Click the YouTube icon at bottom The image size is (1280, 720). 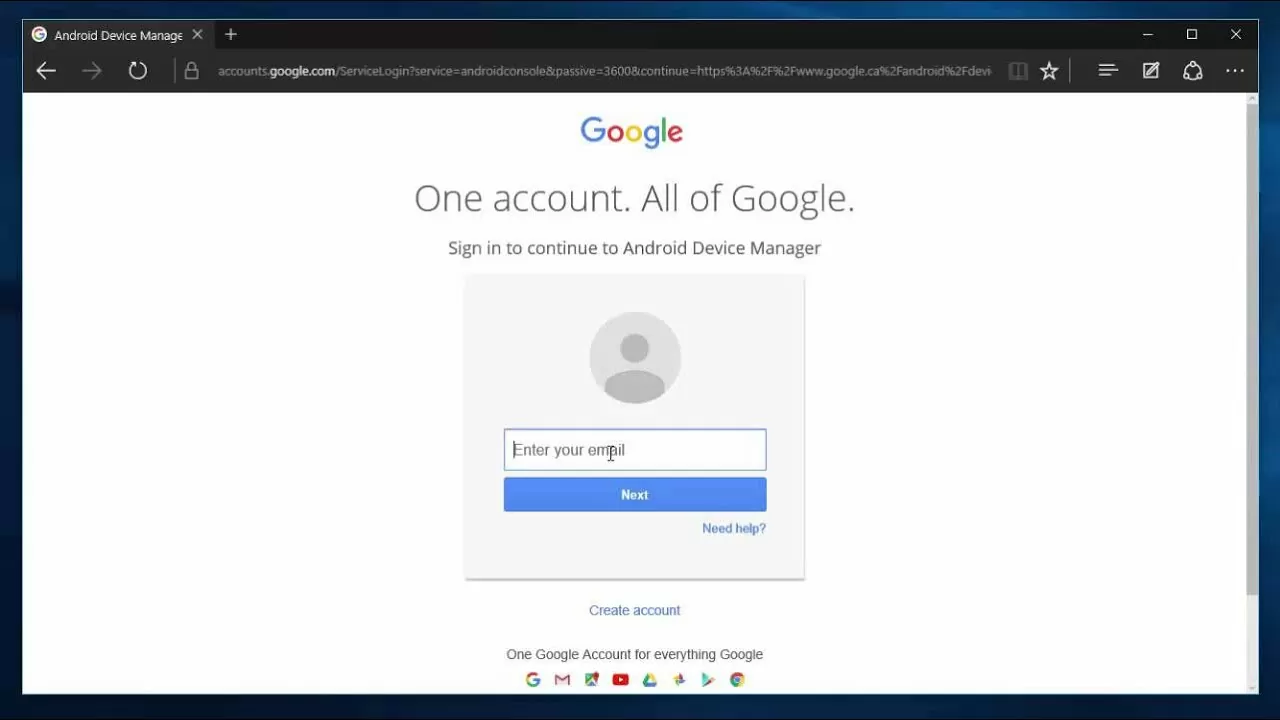click(x=621, y=680)
